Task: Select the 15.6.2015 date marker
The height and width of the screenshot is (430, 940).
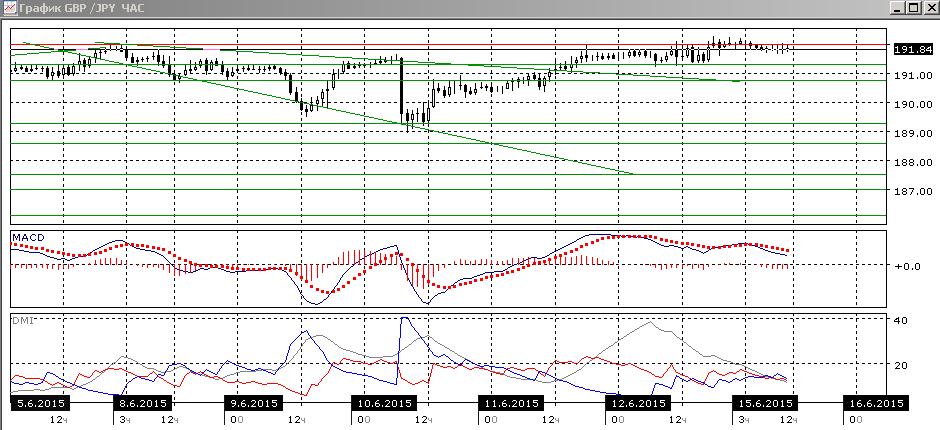Action: tap(766, 403)
